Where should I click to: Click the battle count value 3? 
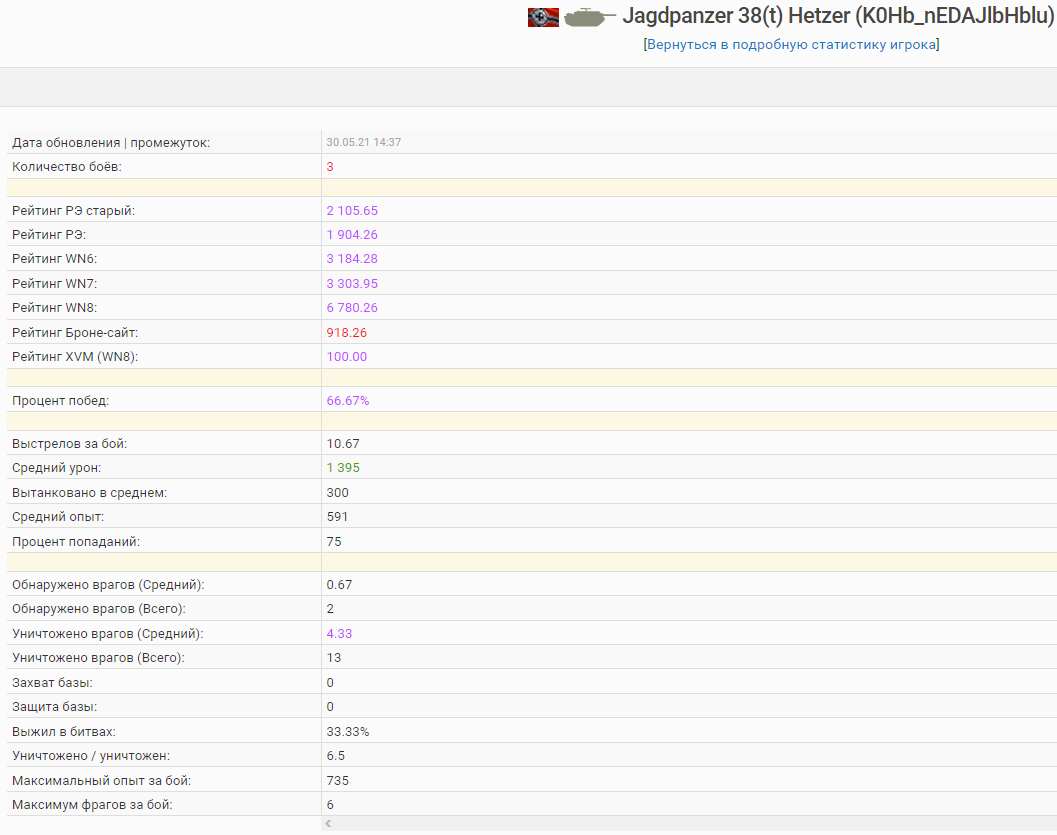pos(330,166)
